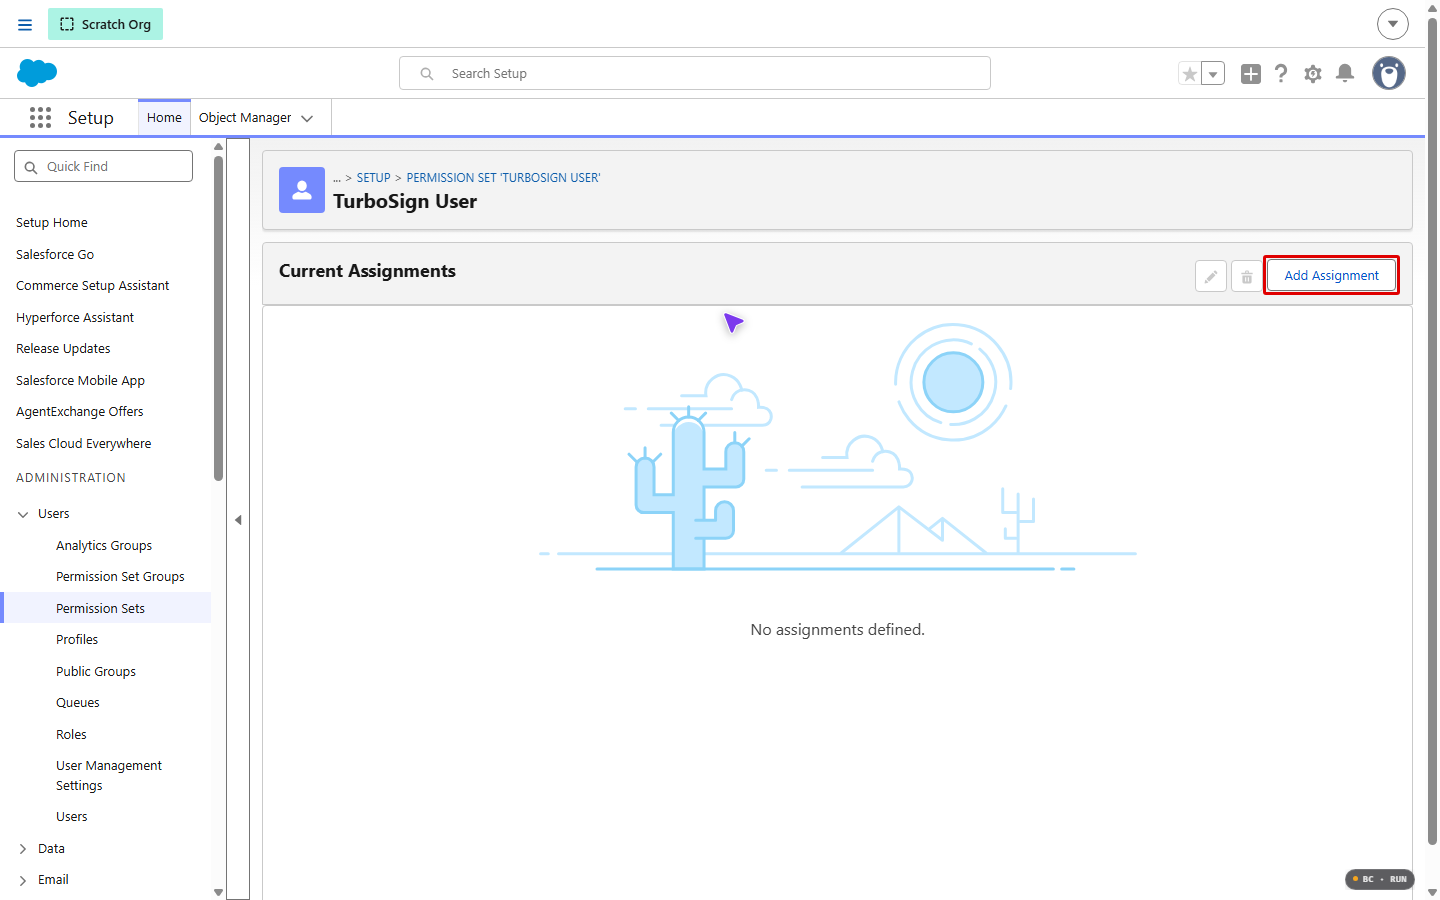The image size is (1440, 900).
Task: Open the App Launcher grid icon
Action: pyautogui.click(x=40, y=118)
